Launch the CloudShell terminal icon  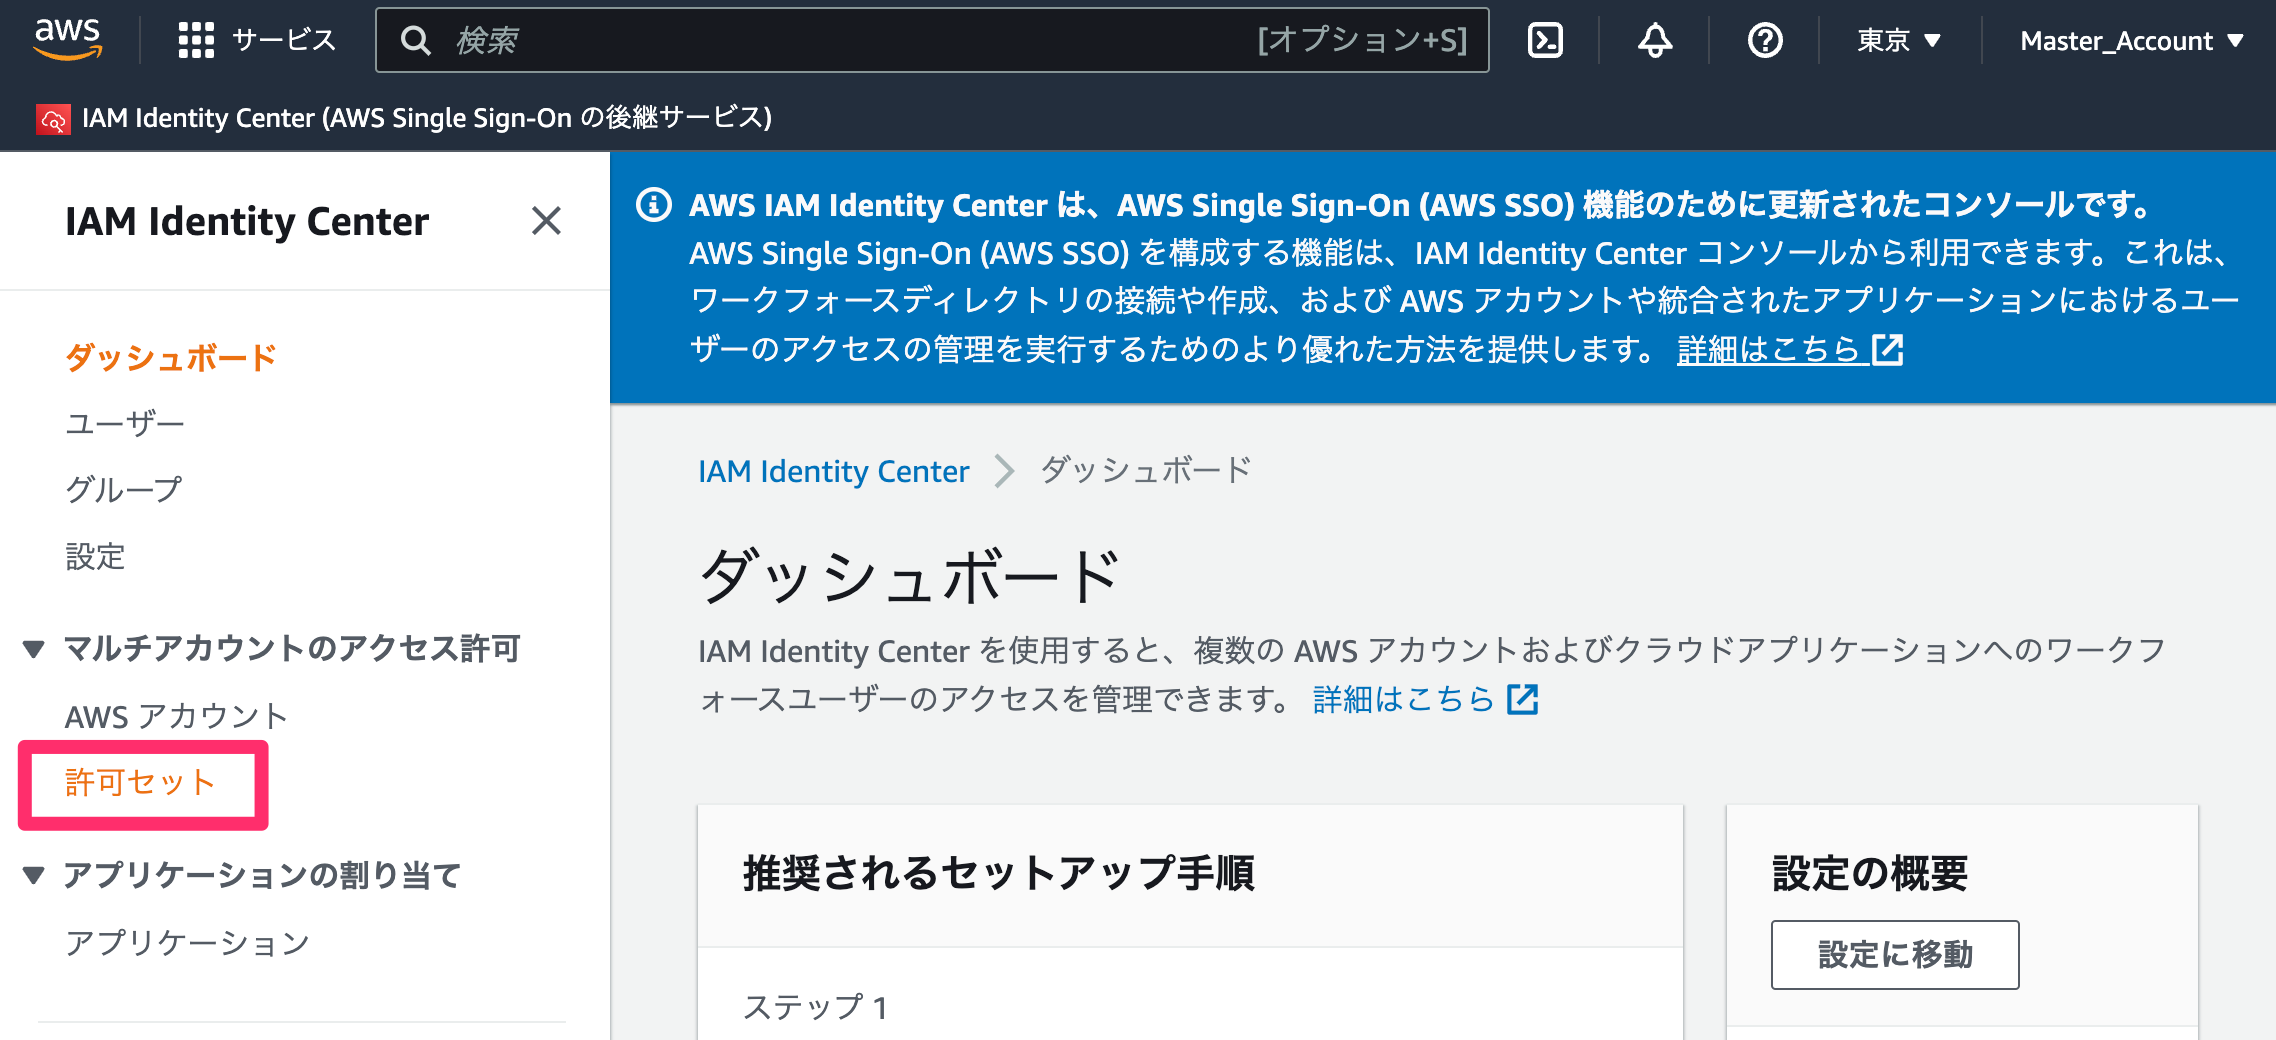click(x=1545, y=40)
